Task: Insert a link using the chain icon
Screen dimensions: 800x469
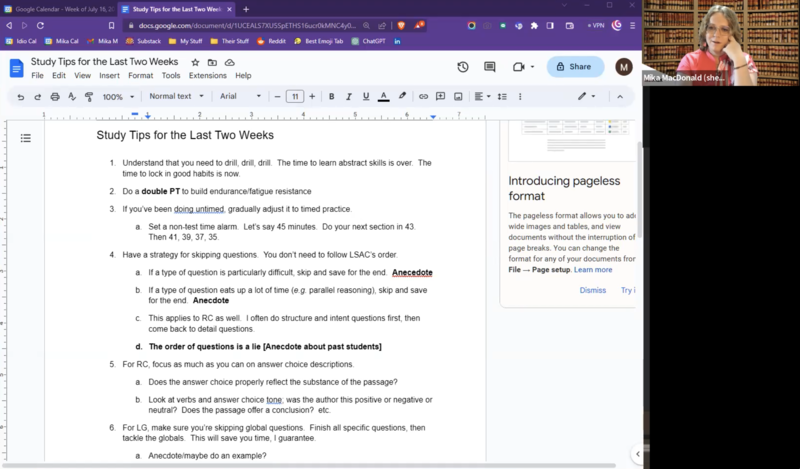Action: coord(424,97)
